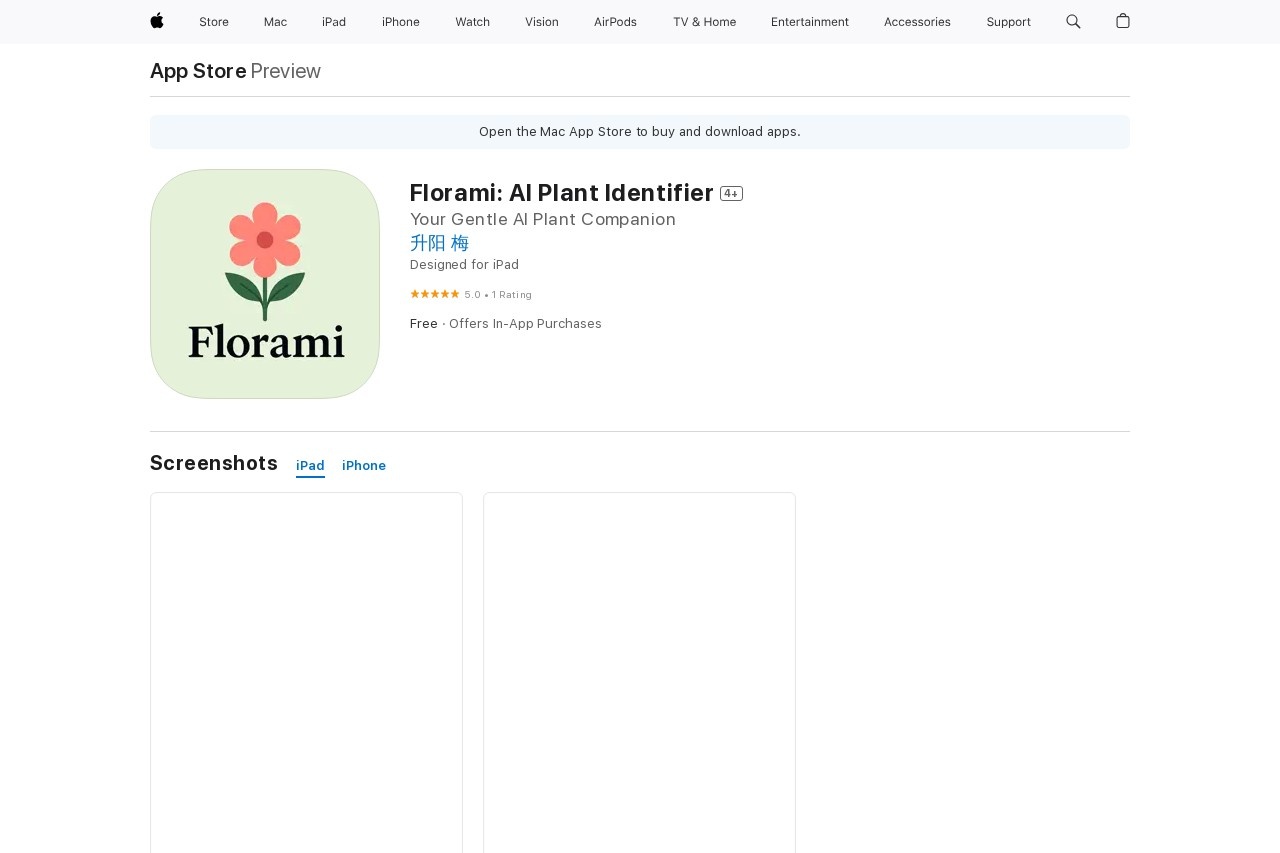The width and height of the screenshot is (1280, 853).
Task: Click the Apple logo icon
Action: (x=157, y=21)
